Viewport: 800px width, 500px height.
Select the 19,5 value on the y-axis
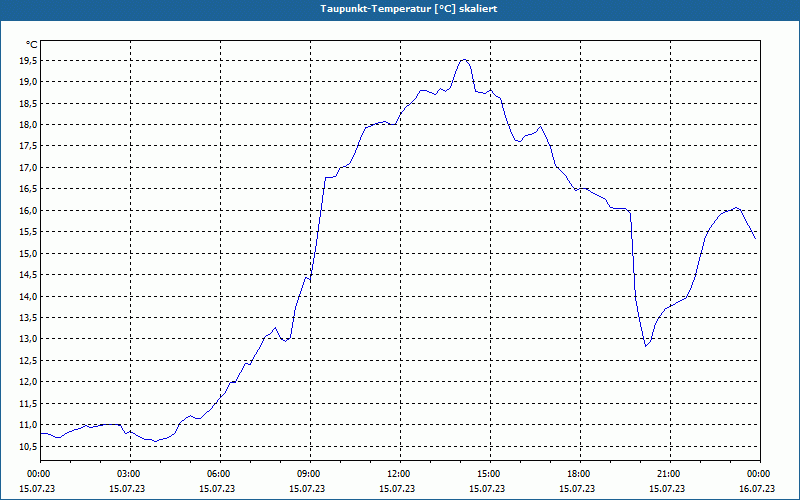click(28, 61)
